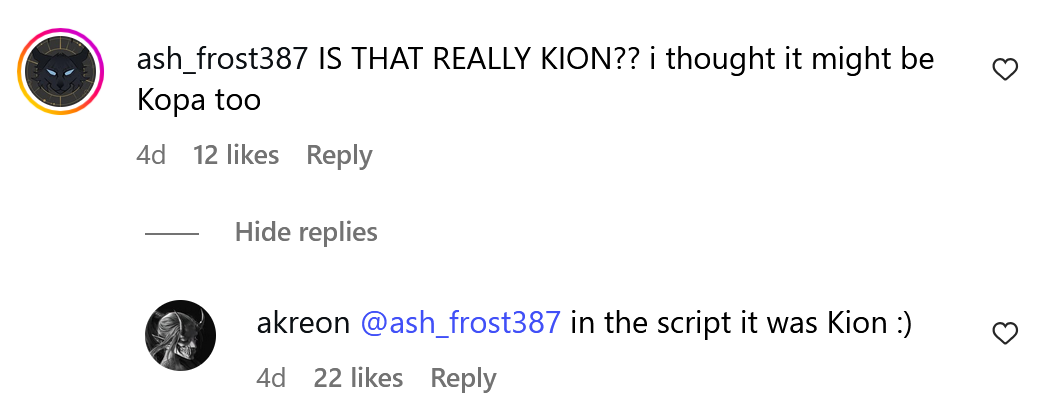Reply to ash_frost387's comment
The height and width of the screenshot is (417, 1042).
click(x=339, y=155)
